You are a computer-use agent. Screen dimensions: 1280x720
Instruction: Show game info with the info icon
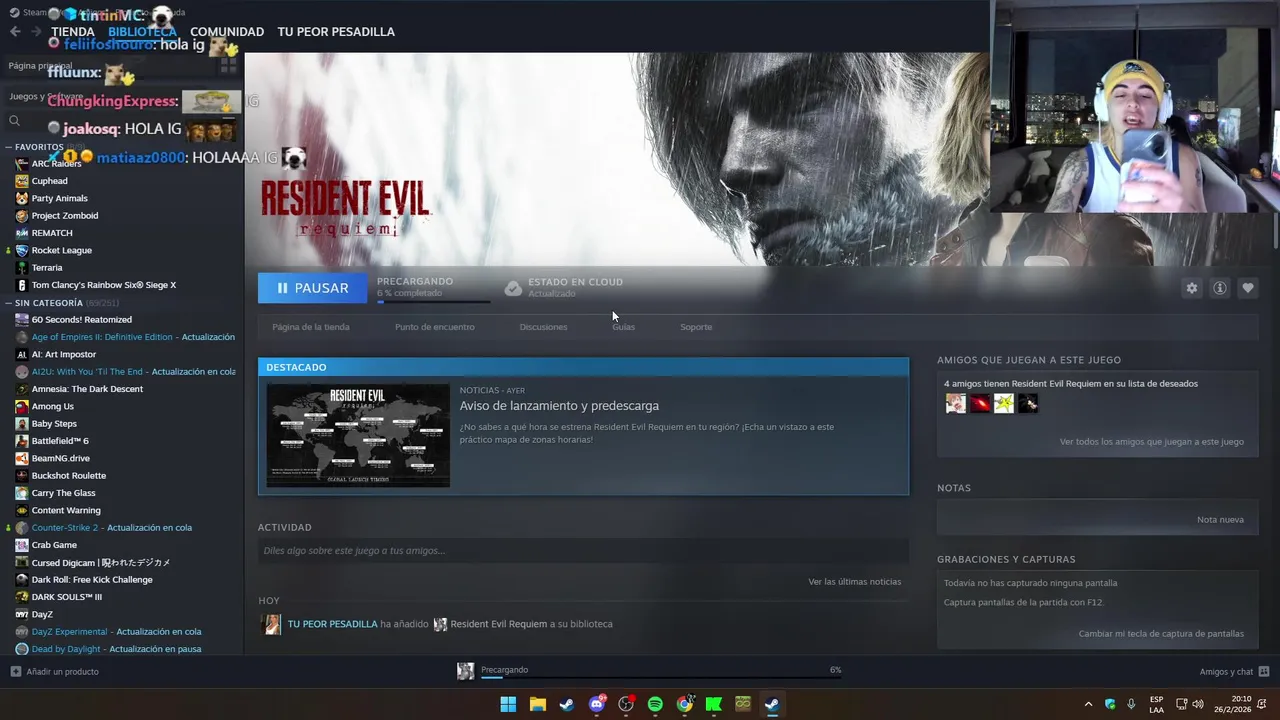click(1219, 288)
